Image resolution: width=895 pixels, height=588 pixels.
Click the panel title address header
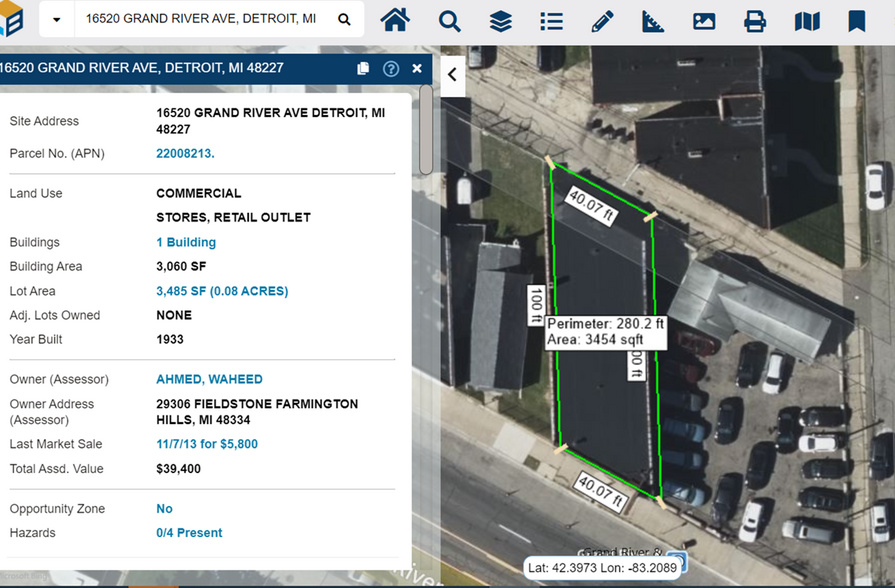142,68
